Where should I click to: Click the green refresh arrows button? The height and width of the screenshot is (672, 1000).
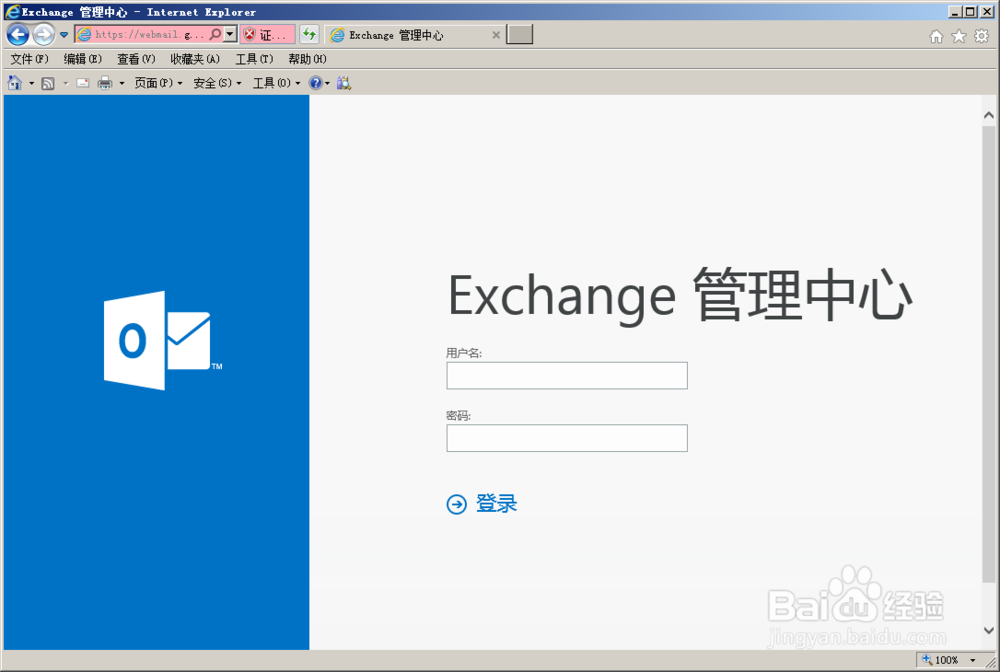pyautogui.click(x=309, y=34)
